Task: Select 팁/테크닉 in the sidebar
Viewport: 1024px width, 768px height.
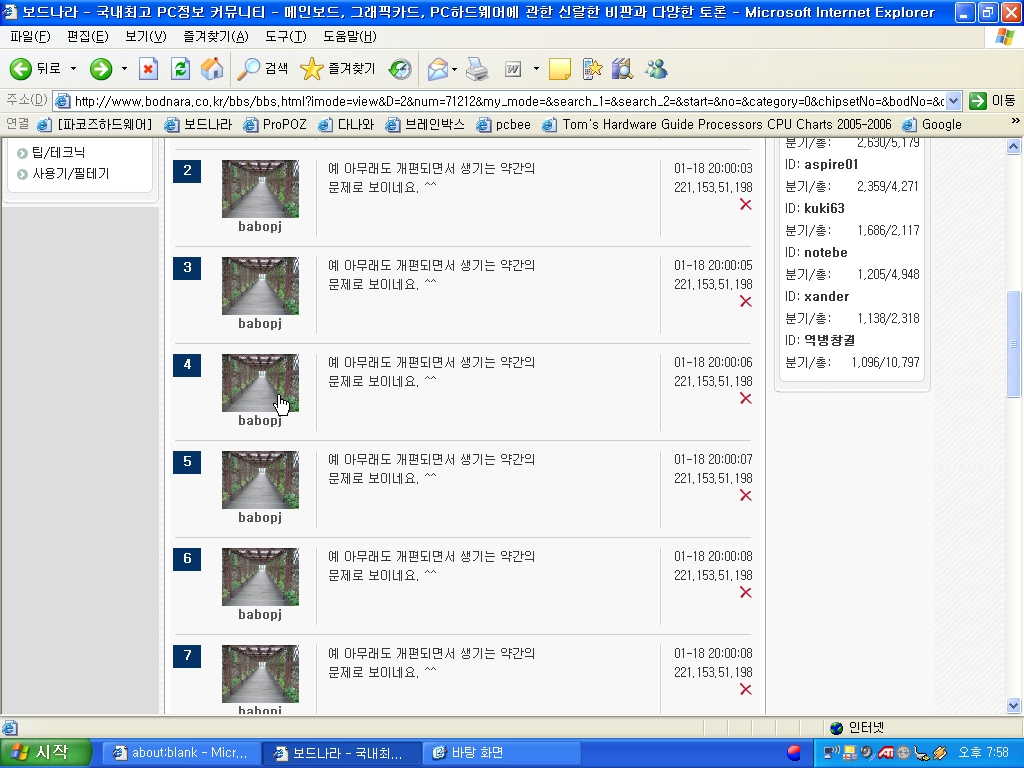Action: tap(58, 153)
